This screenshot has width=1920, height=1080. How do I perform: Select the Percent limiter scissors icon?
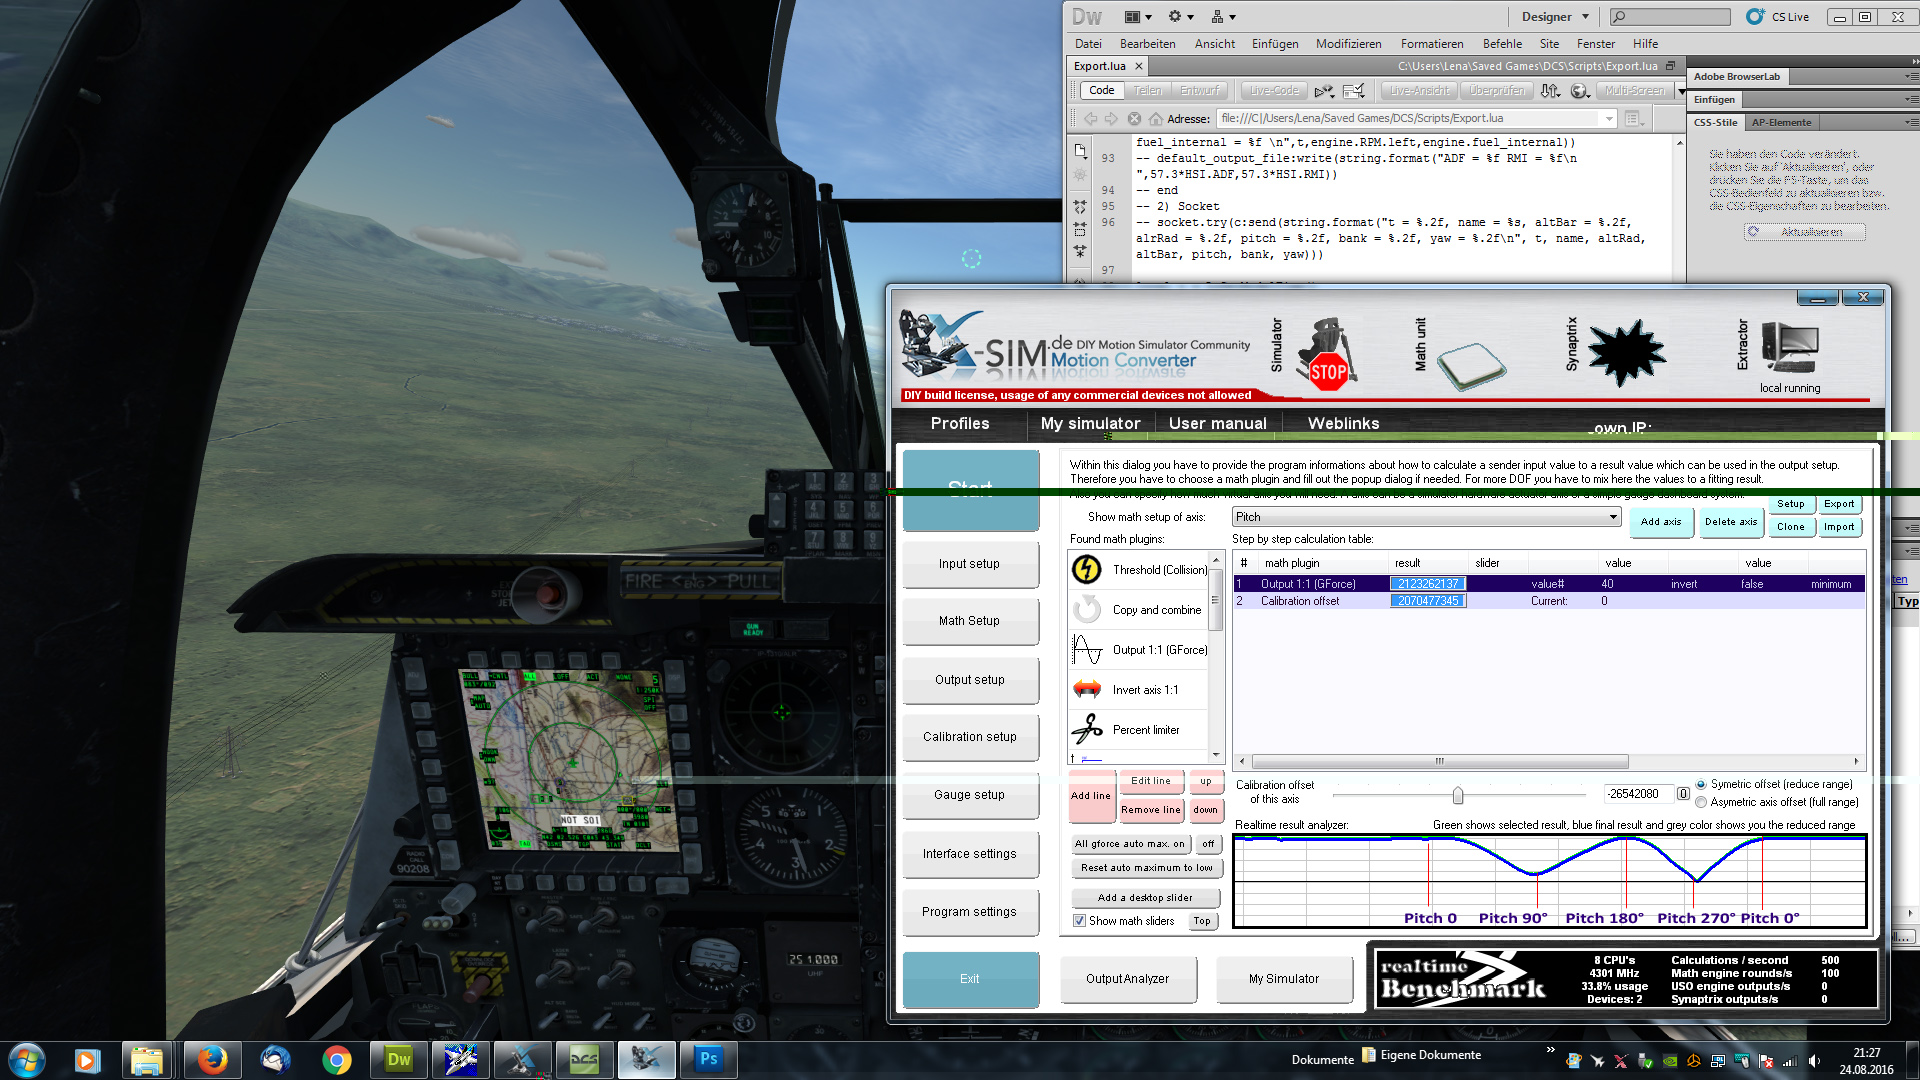[1087, 730]
